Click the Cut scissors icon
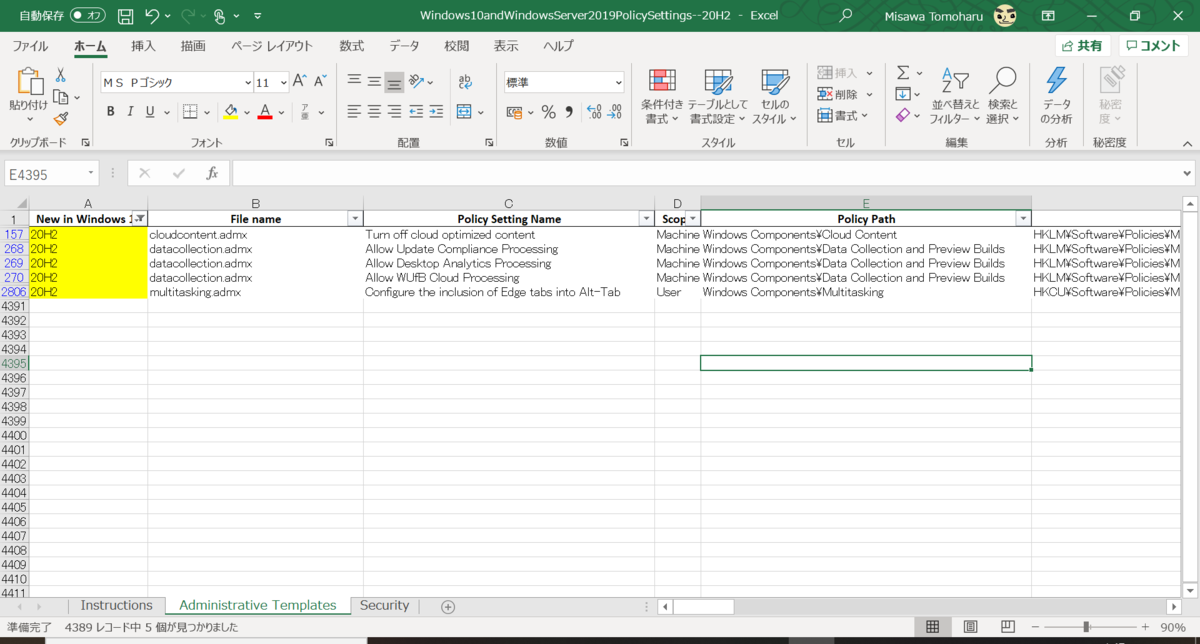The image size is (1200, 644). [x=60, y=75]
